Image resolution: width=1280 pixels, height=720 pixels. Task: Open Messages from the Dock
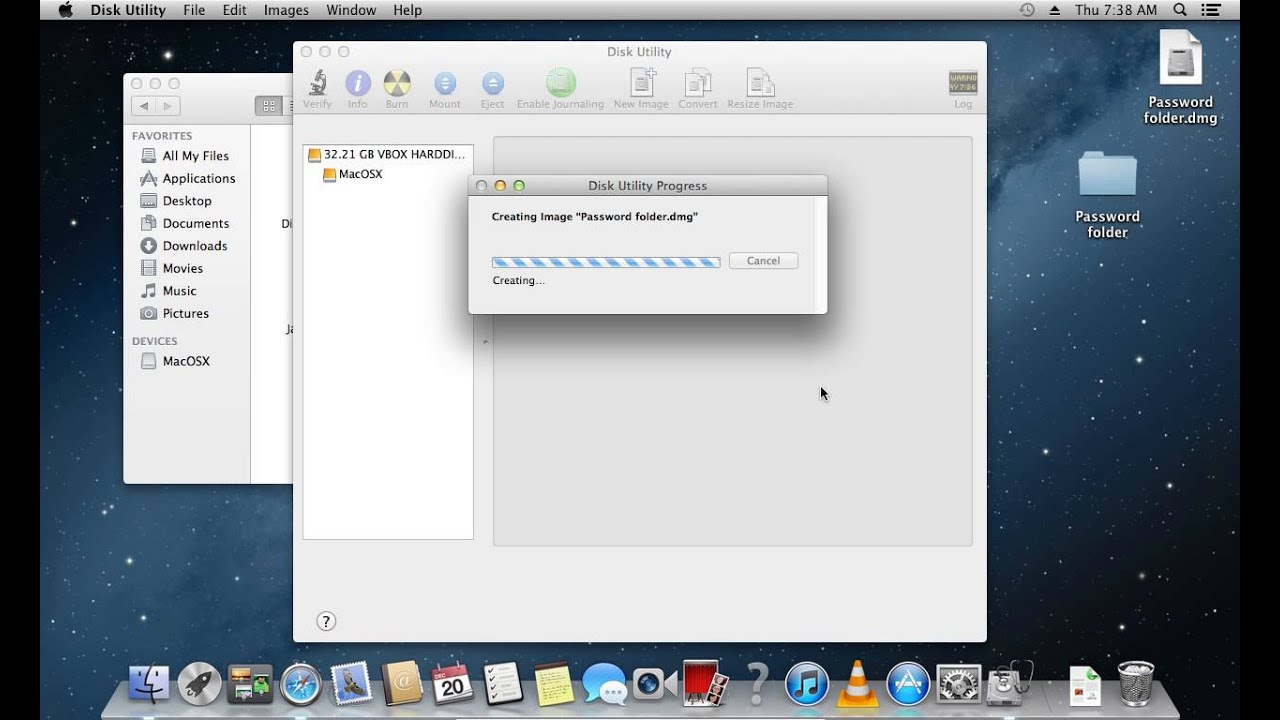[604, 686]
